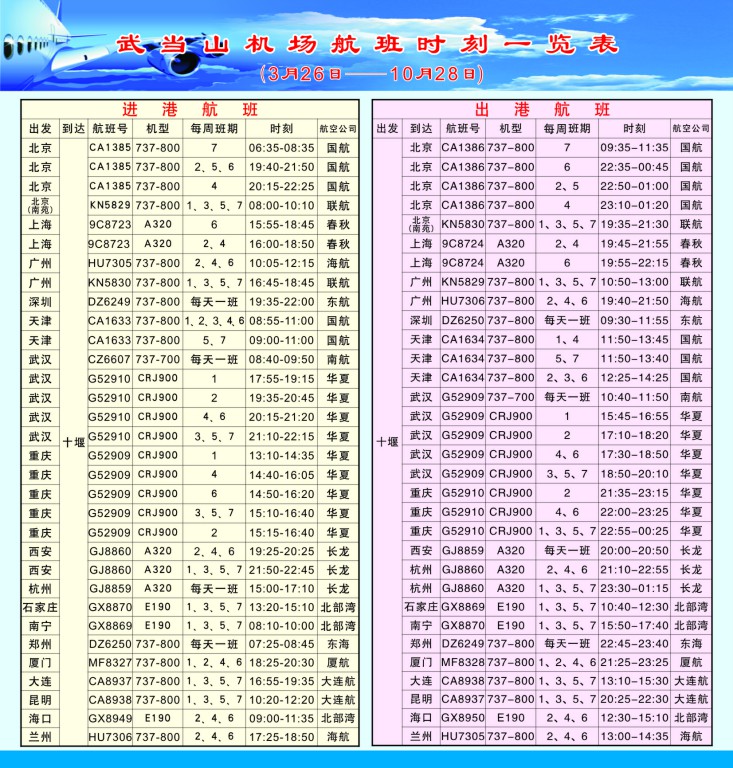
Task: Click the 每周班期 column header in arrivals table
Action: [x=213, y=128]
